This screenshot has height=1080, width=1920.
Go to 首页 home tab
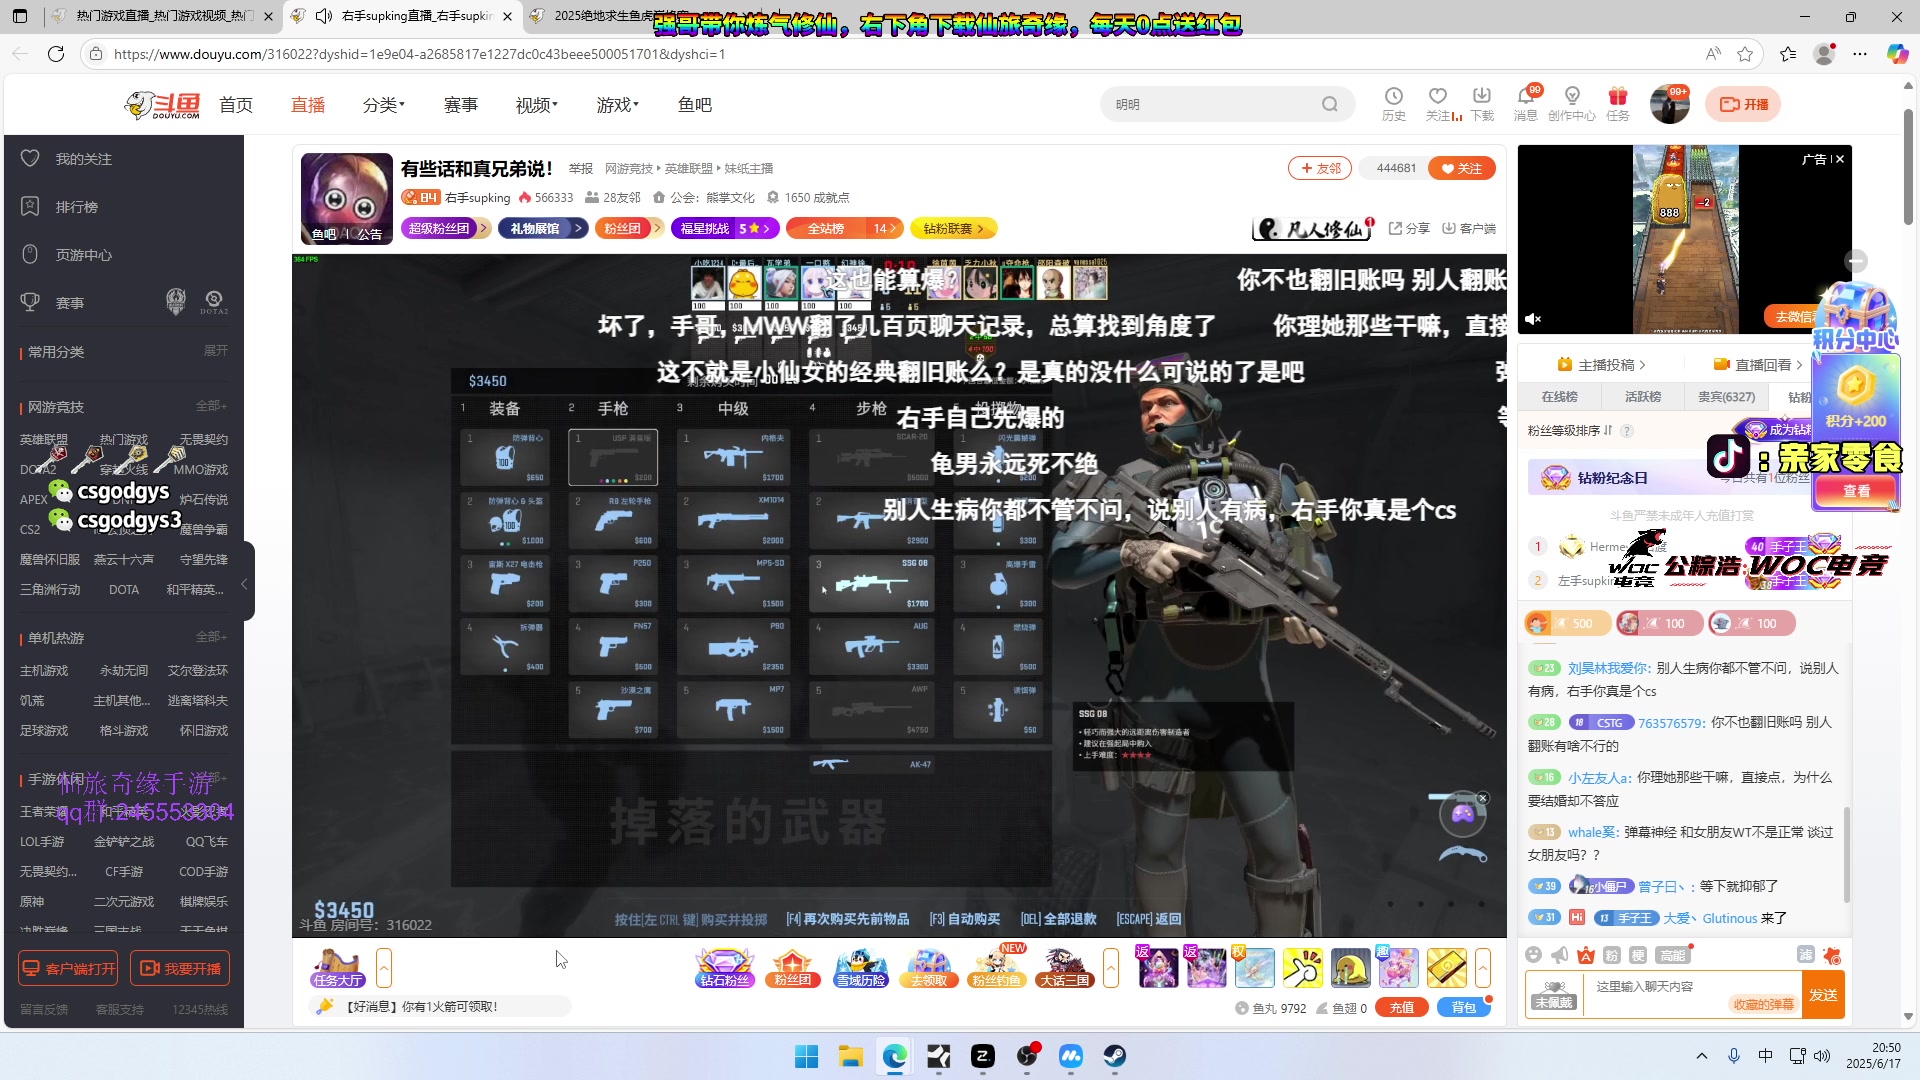[236, 105]
